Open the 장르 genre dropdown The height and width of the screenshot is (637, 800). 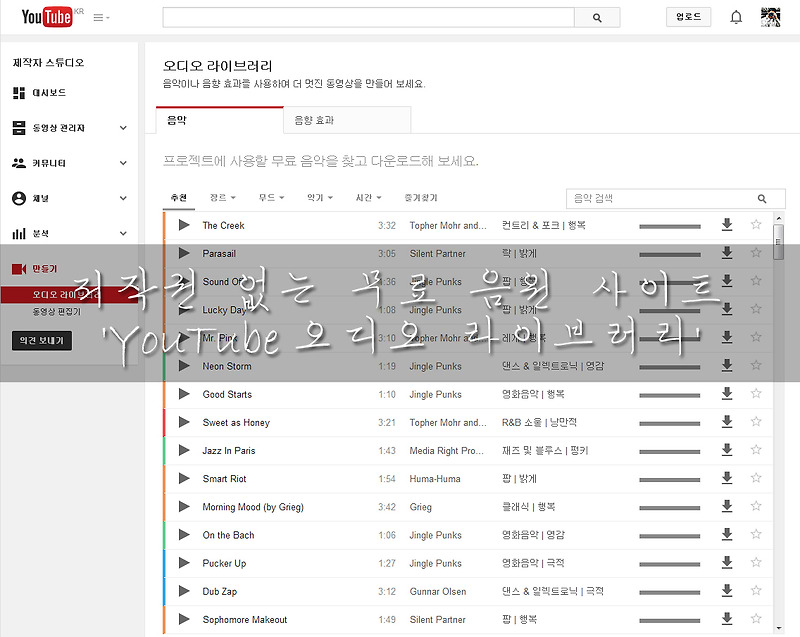223,198
